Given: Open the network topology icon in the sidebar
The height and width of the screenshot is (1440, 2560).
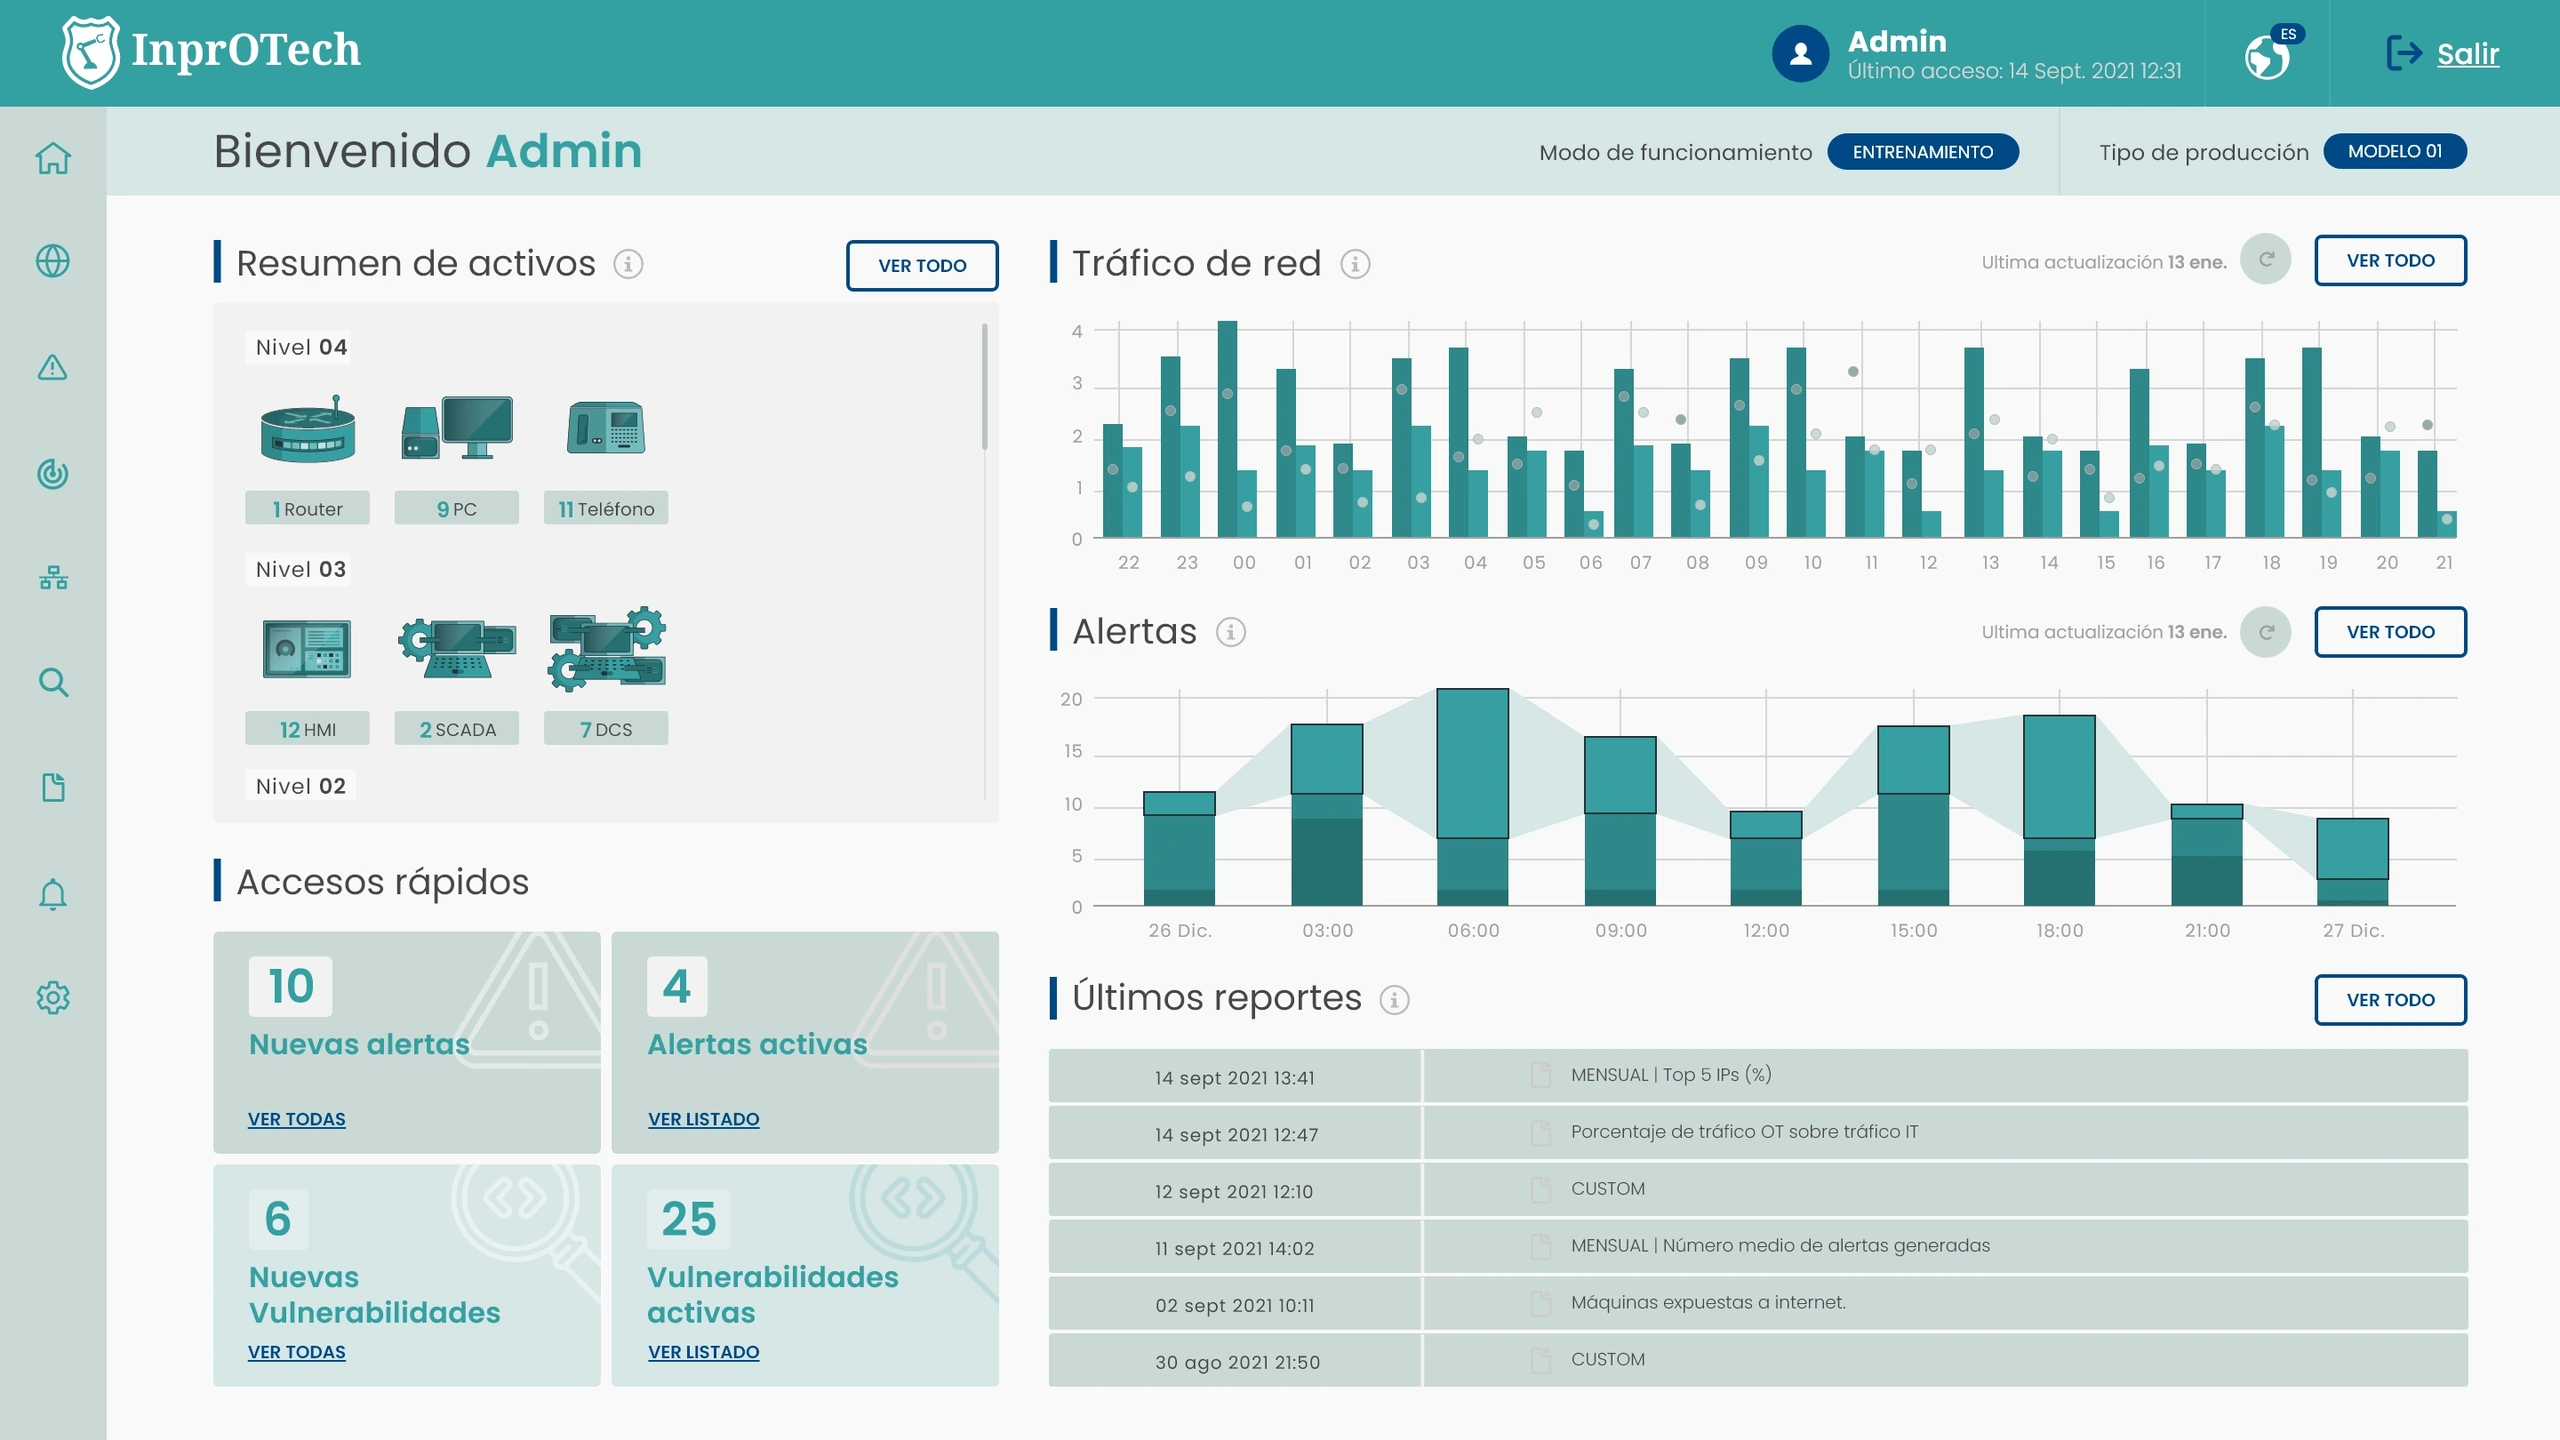Looking at the screenshot, I should tap(53, 578).
